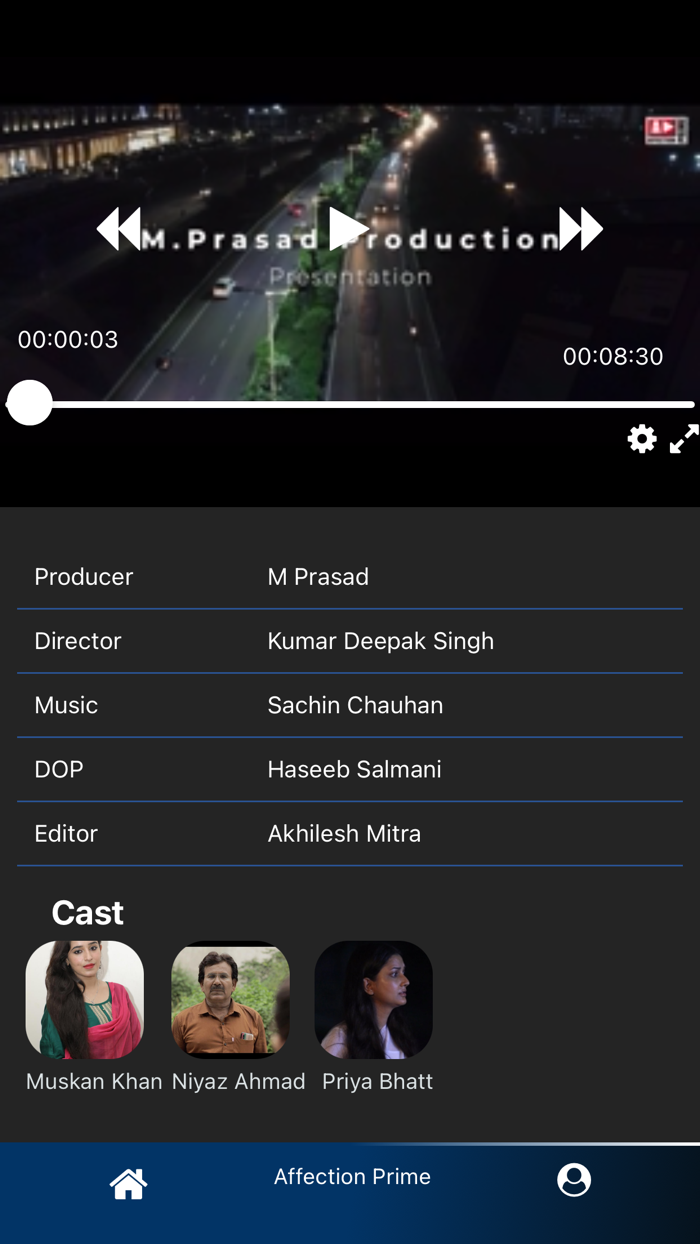This screenshot has height=1244, width=700.
Task: Open Priya Bhatt's cast photo
Action: [x=374, y=1000]
